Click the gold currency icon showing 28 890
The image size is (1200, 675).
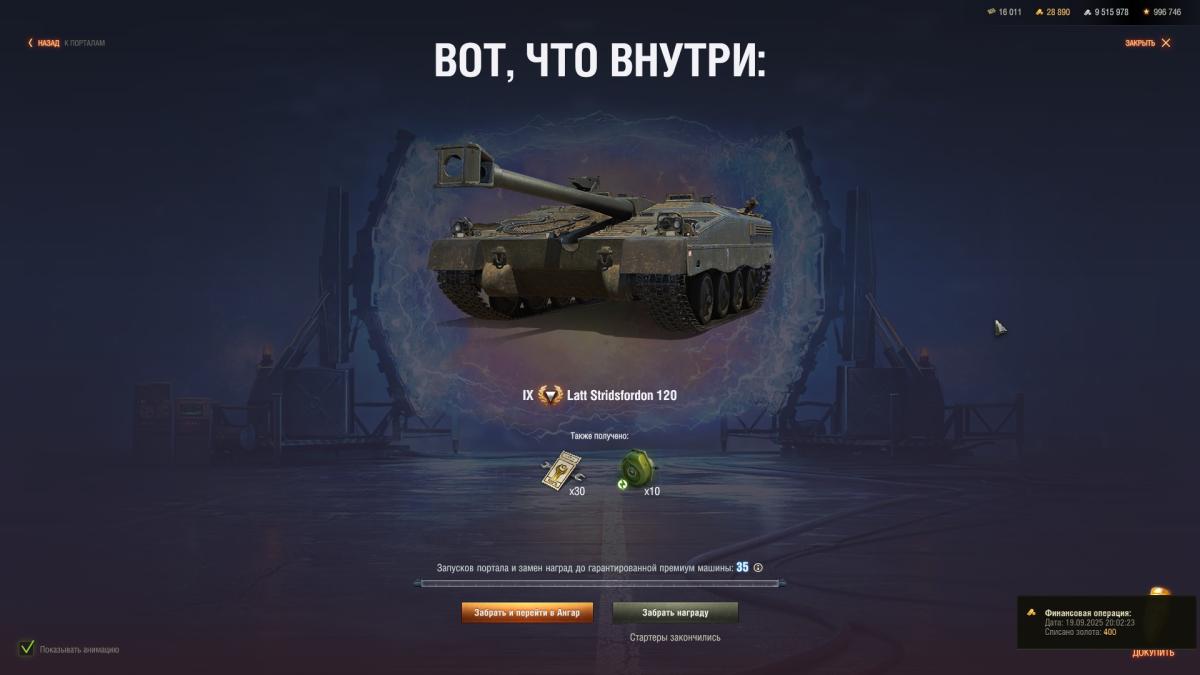point(1039,12)
